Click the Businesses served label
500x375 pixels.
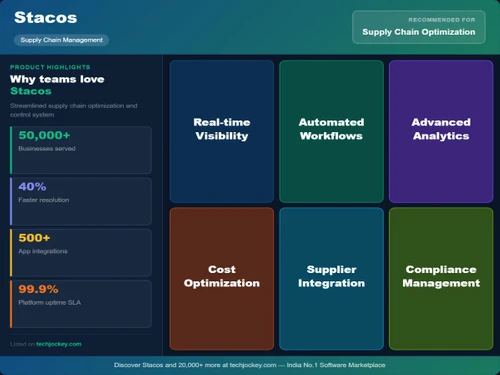point(47,149)
